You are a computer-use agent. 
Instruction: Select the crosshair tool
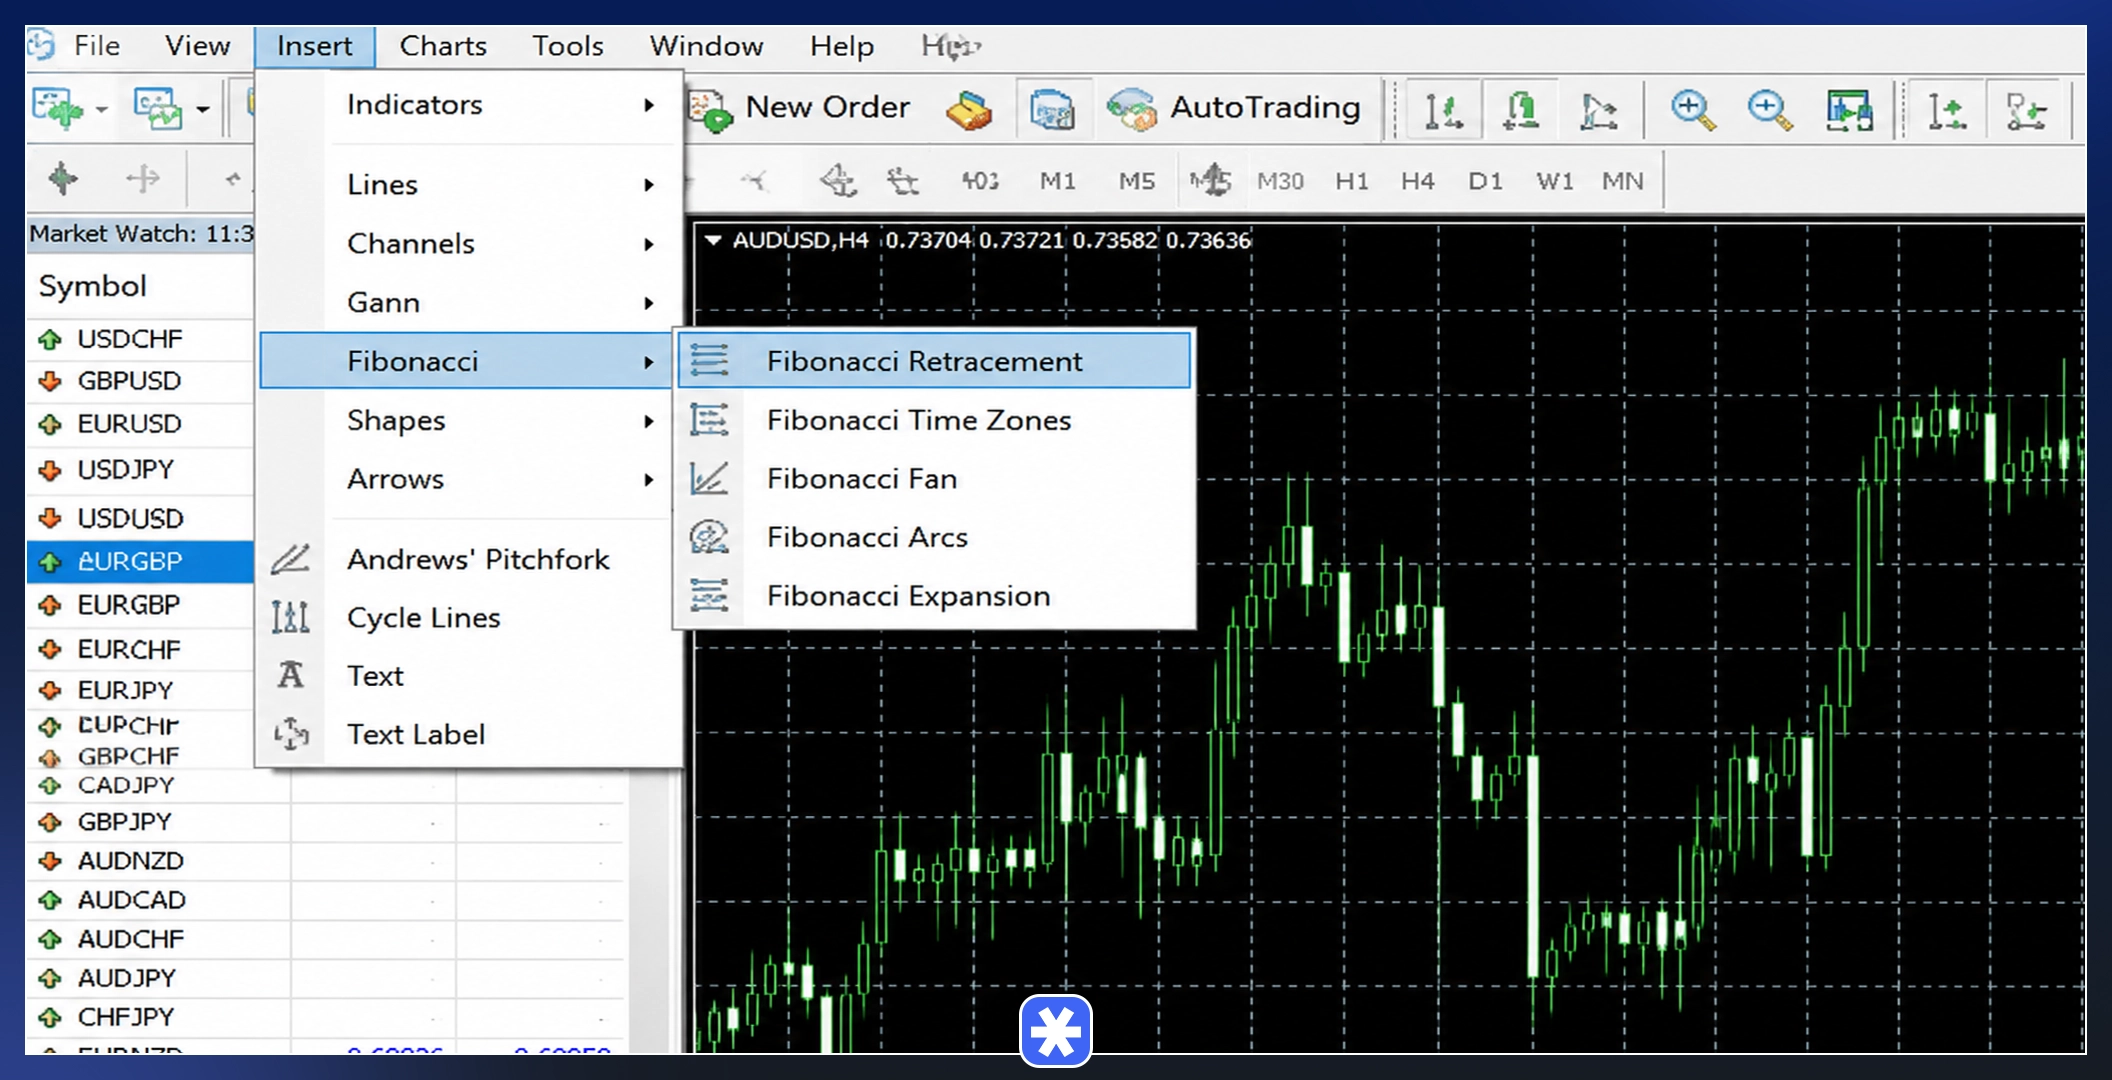142,179
